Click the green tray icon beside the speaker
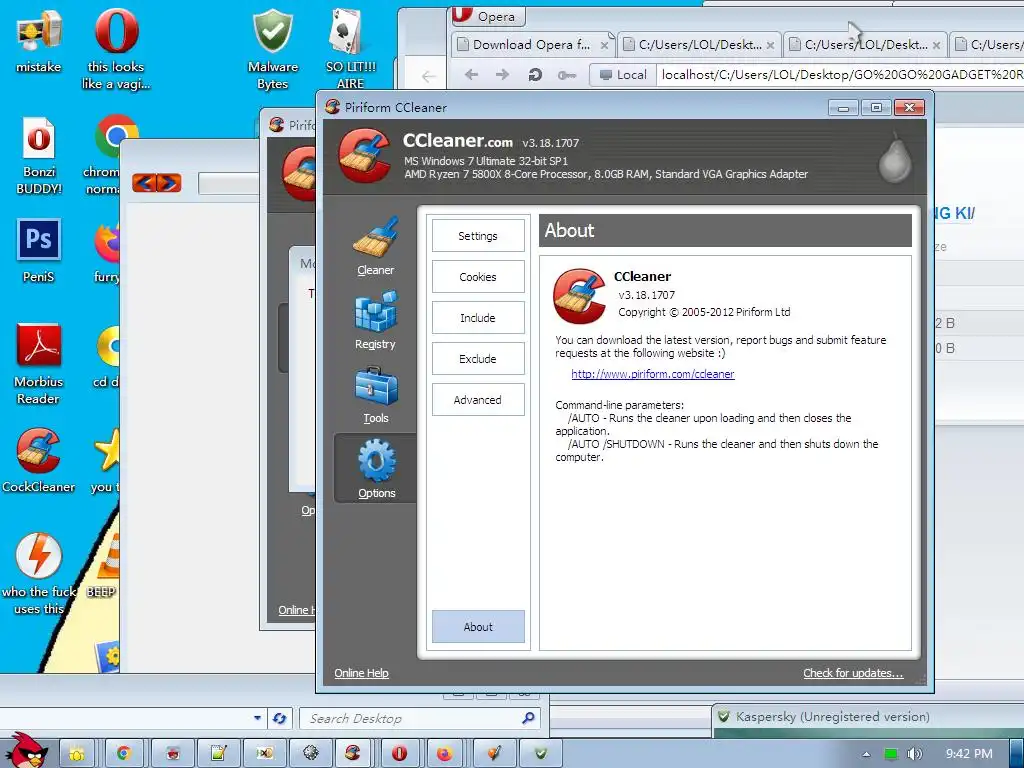This screenshot has height=768, width=1024. pyautogui.click(x=891, y=754)
